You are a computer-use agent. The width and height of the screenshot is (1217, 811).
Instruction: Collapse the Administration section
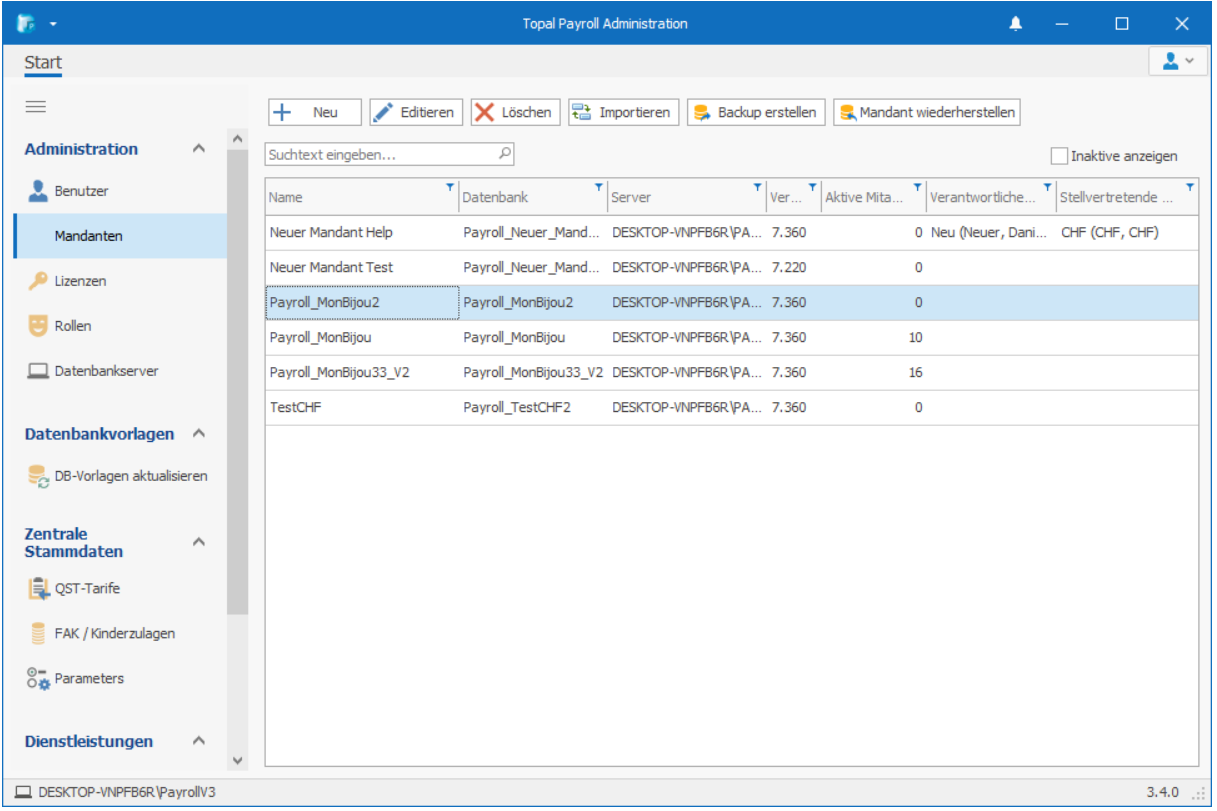[x=199, y=149]
